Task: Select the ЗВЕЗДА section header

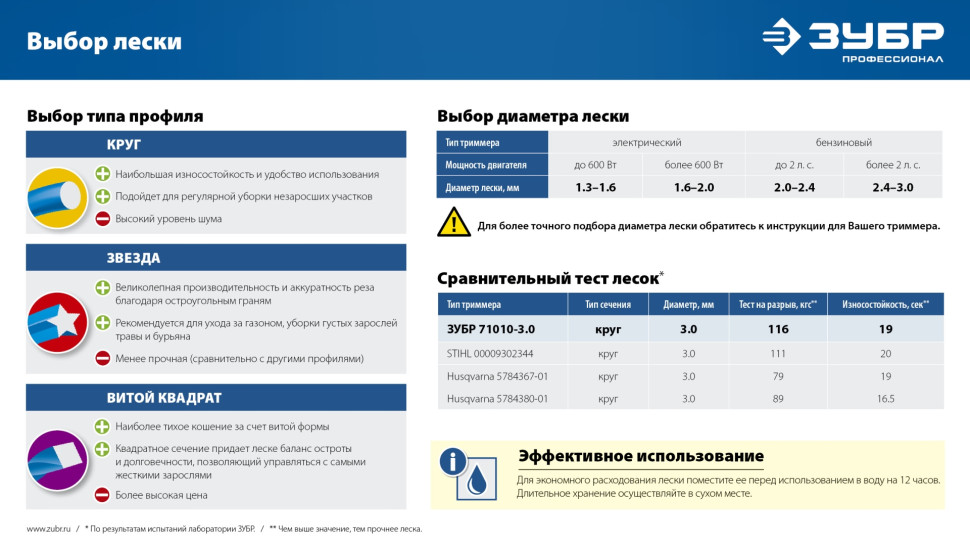Action: [x=216, y=257]
